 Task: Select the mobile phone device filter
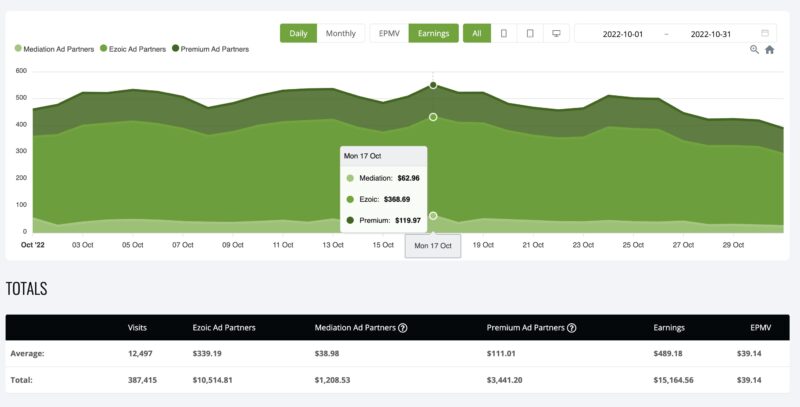(x=504, y=33)
